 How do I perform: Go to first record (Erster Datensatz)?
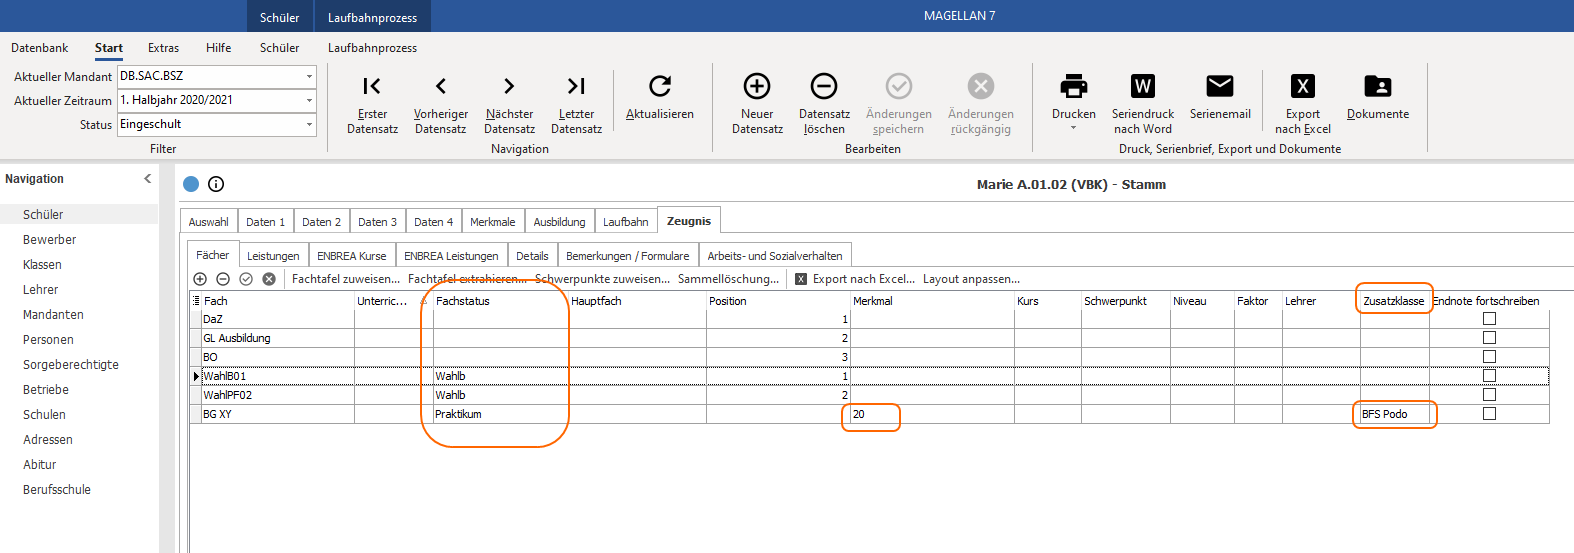(372, 103)
